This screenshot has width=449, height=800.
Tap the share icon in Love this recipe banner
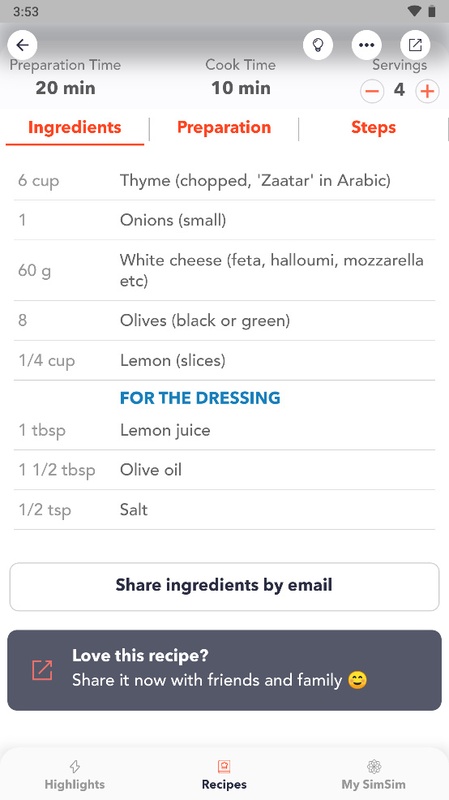[42, 670]
